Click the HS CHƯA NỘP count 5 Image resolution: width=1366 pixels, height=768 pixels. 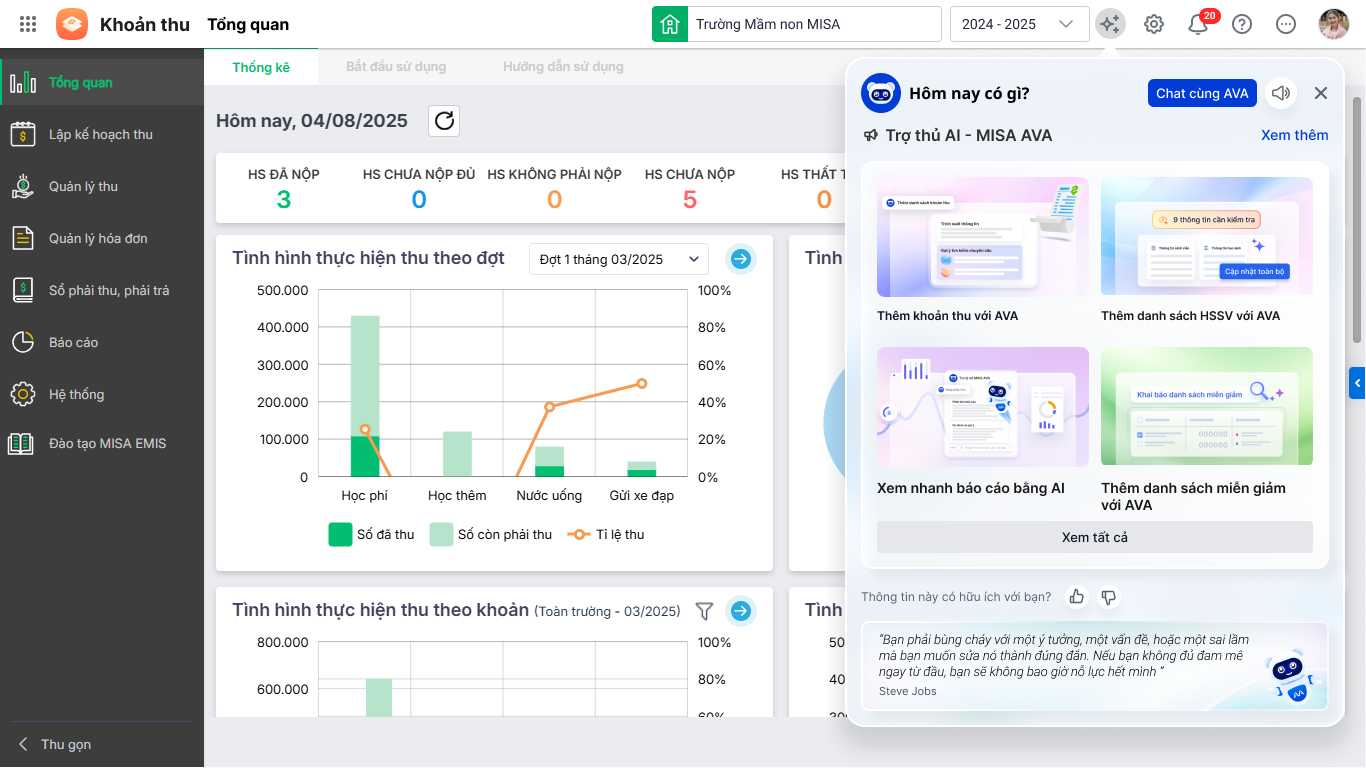pyautogui.click(x=690, y=200)
